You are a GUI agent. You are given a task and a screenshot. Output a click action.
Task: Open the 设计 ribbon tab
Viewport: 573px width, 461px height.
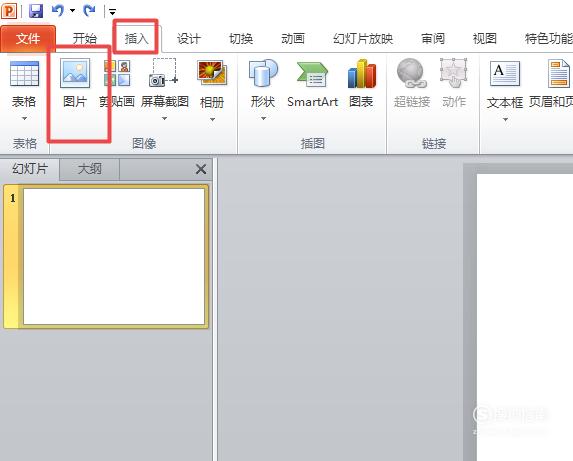(189, 38)
